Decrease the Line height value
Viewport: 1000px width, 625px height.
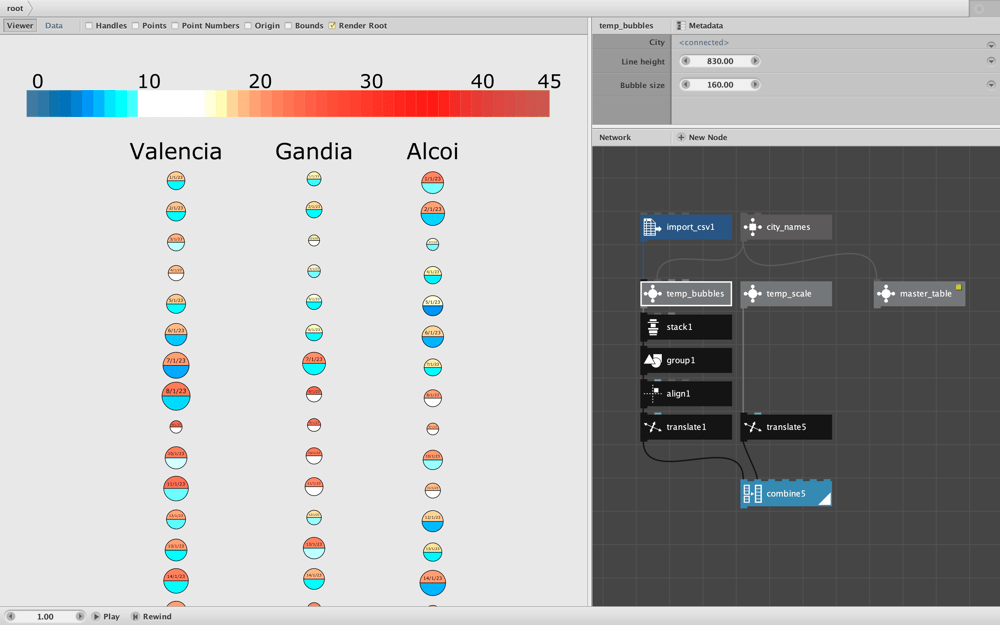pos(686,61)
